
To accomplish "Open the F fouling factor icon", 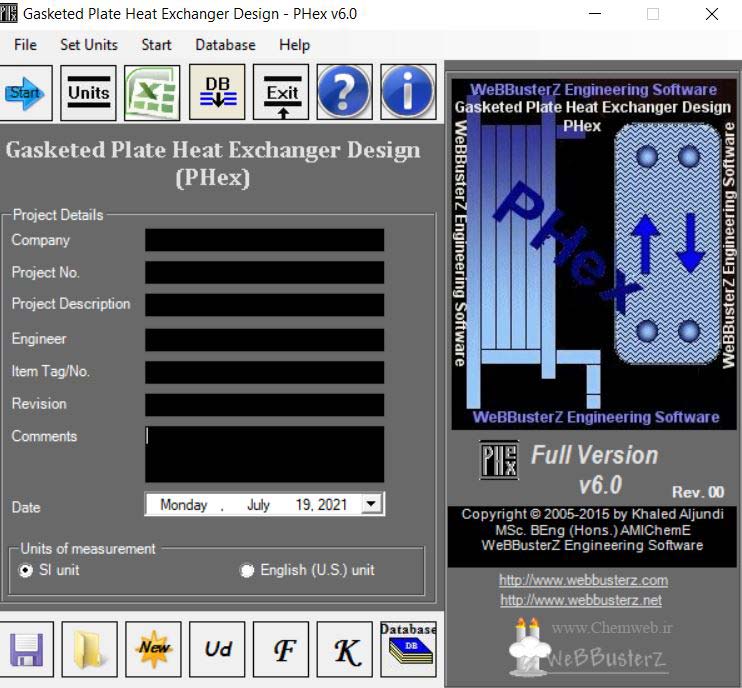I will (281, 650).
